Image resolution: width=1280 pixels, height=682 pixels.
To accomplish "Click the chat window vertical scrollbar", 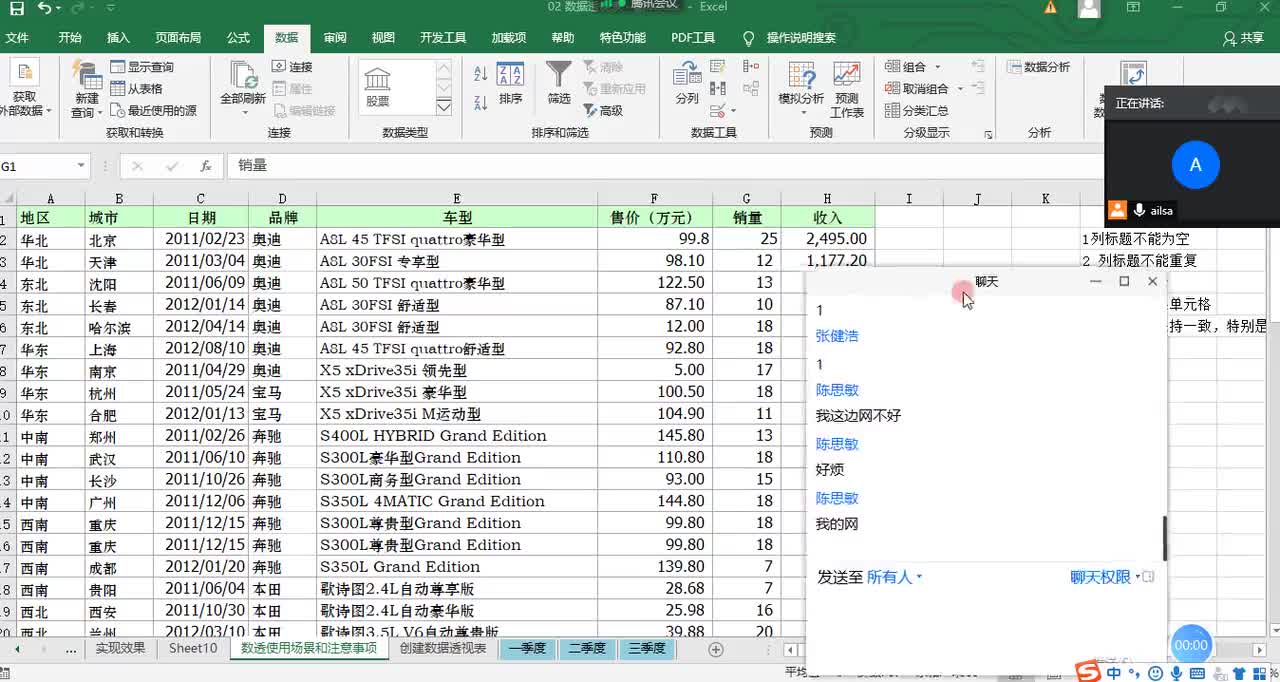I will (x=1164, y=538).
